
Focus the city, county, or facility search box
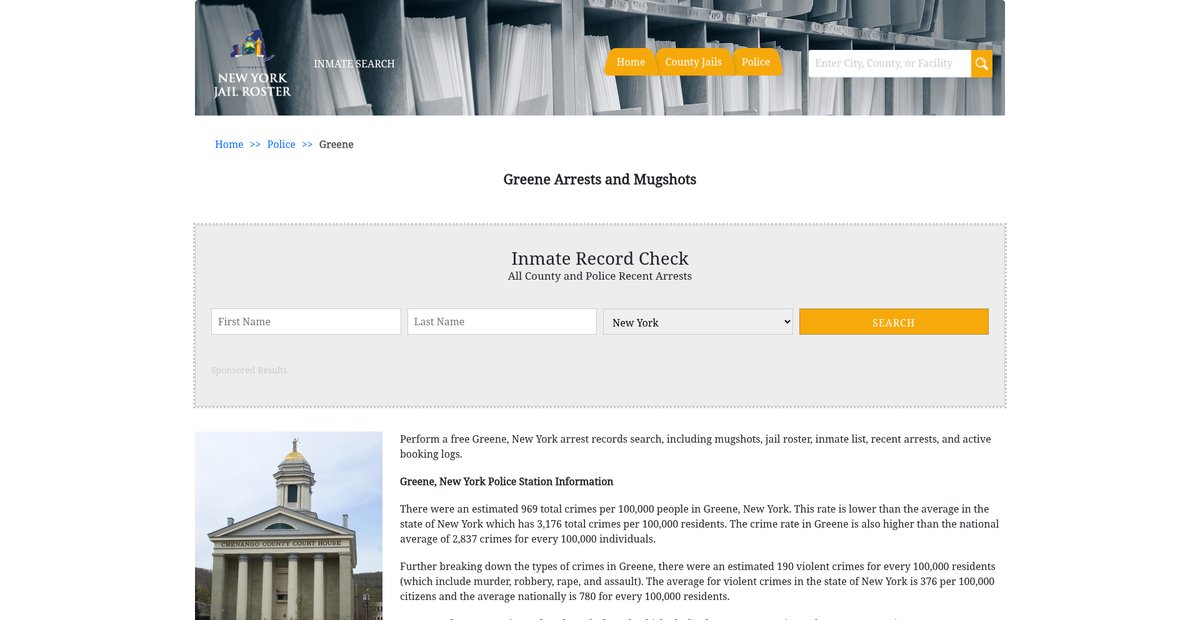point(889,64)
